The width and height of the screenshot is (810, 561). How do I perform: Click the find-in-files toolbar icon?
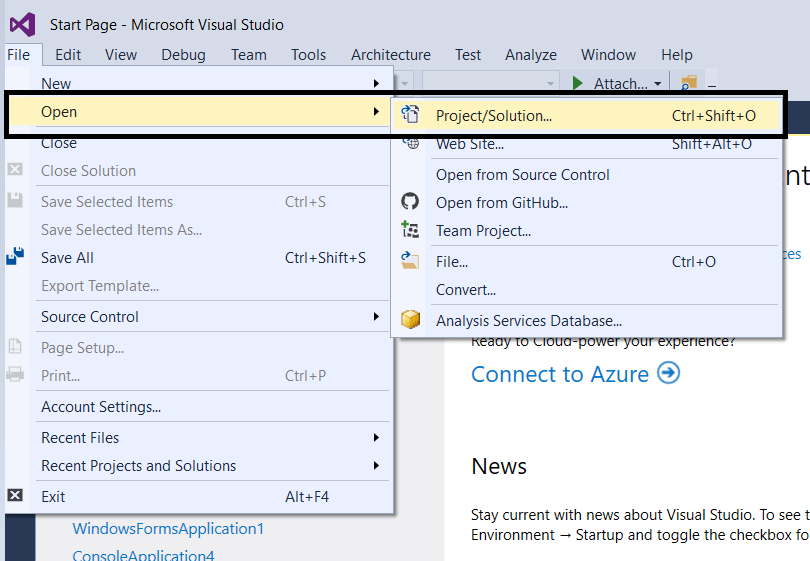tap(689, 83)
